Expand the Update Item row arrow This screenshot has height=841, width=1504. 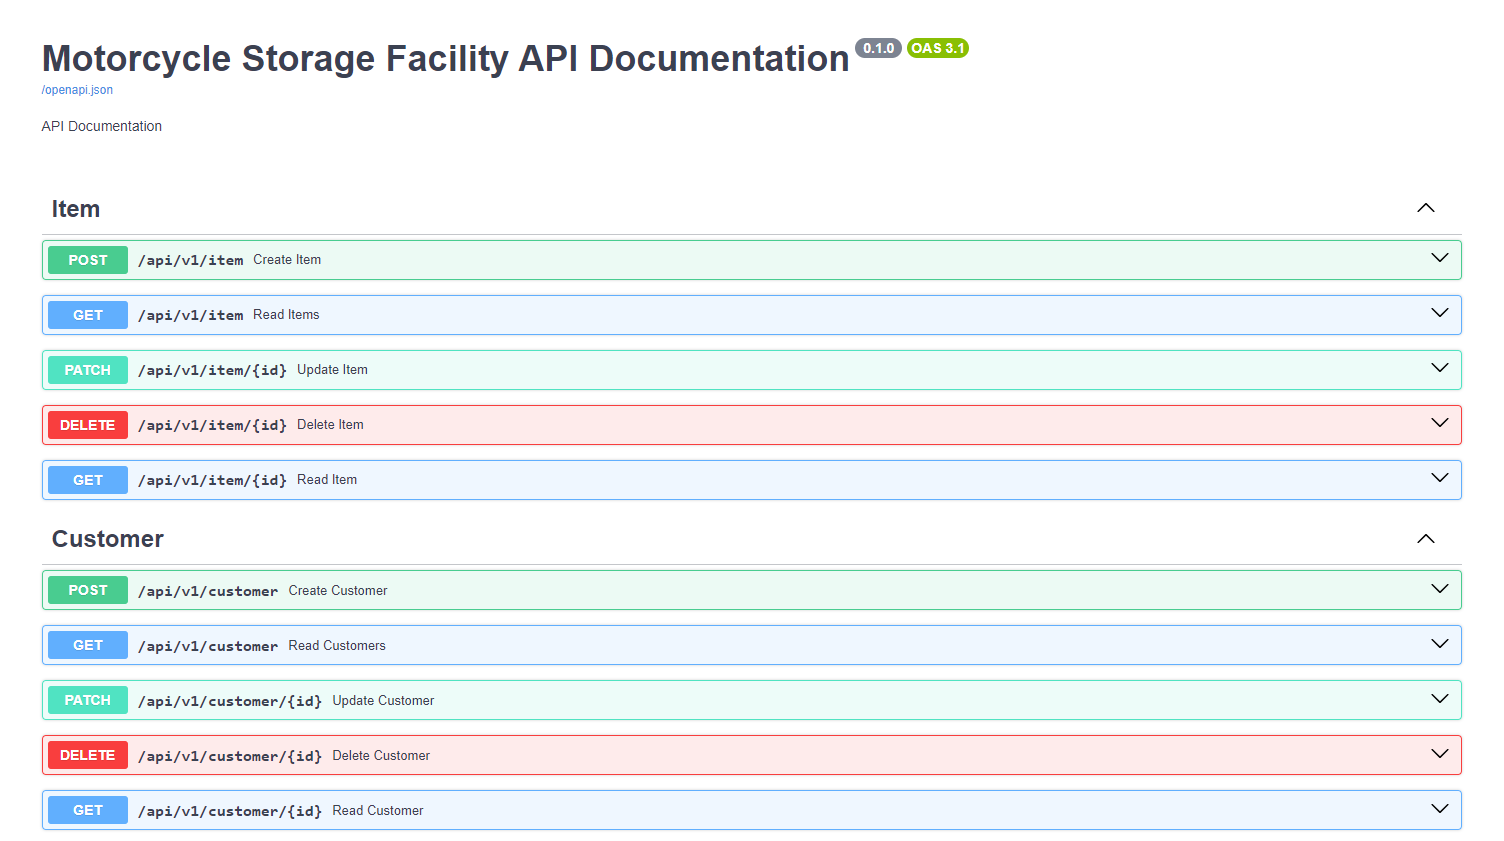[1440, 368]
